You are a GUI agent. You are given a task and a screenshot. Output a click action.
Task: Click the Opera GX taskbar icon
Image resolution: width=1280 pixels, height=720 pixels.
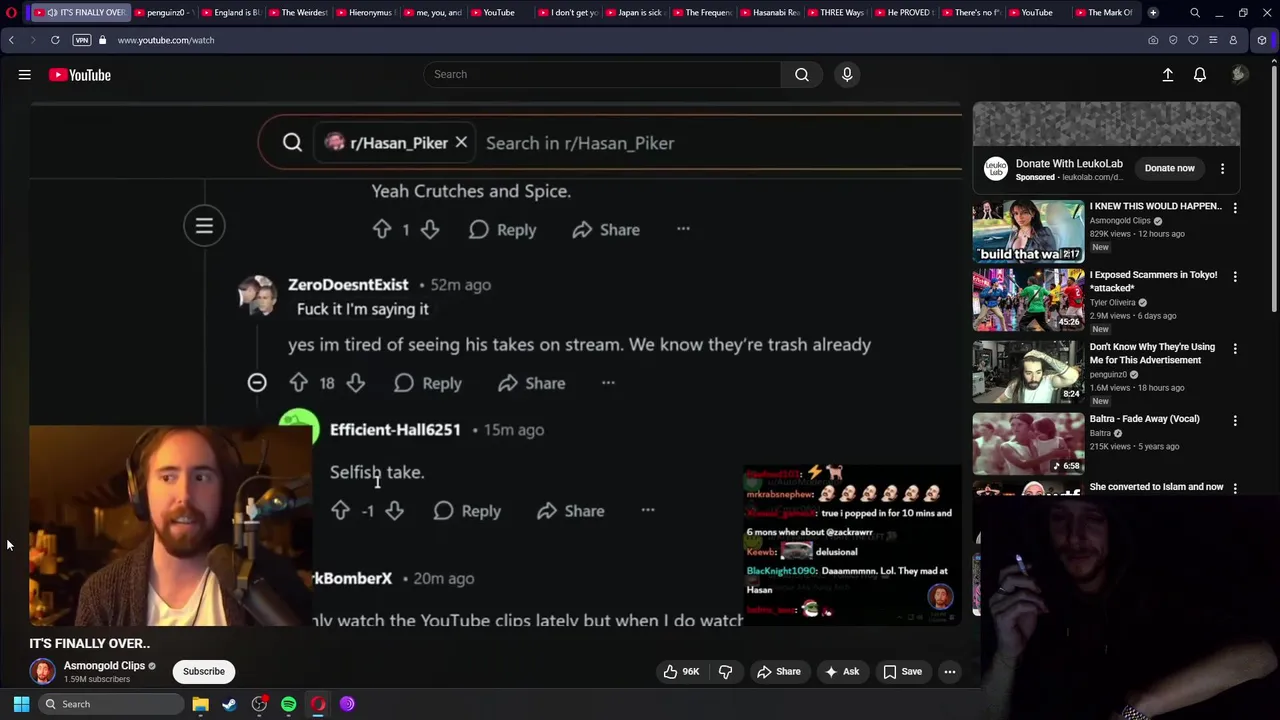point(318,704)
